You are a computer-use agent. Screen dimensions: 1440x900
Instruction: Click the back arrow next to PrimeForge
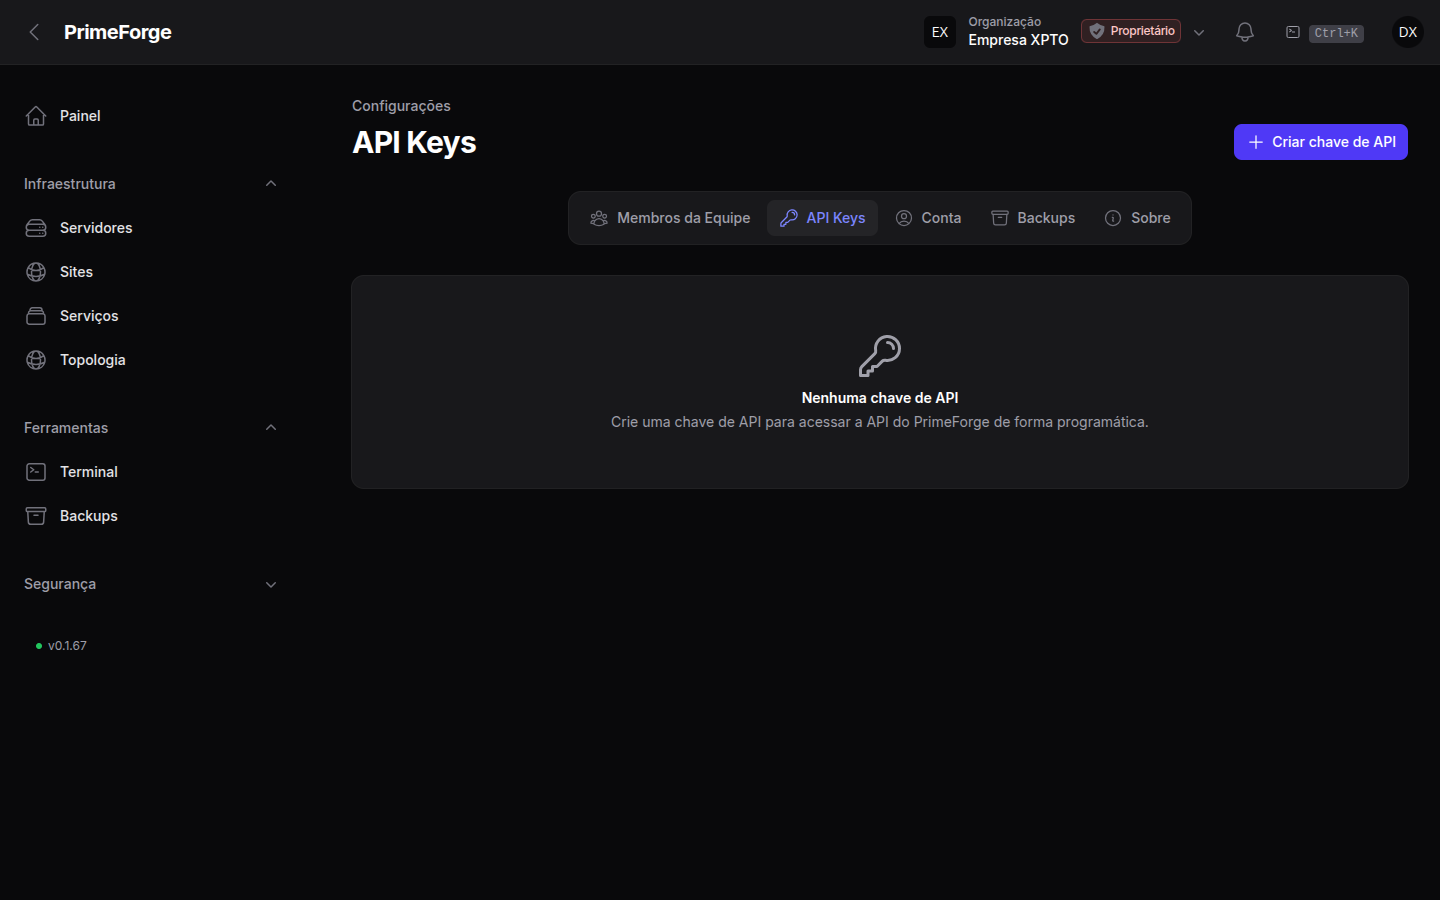[34, 32]
